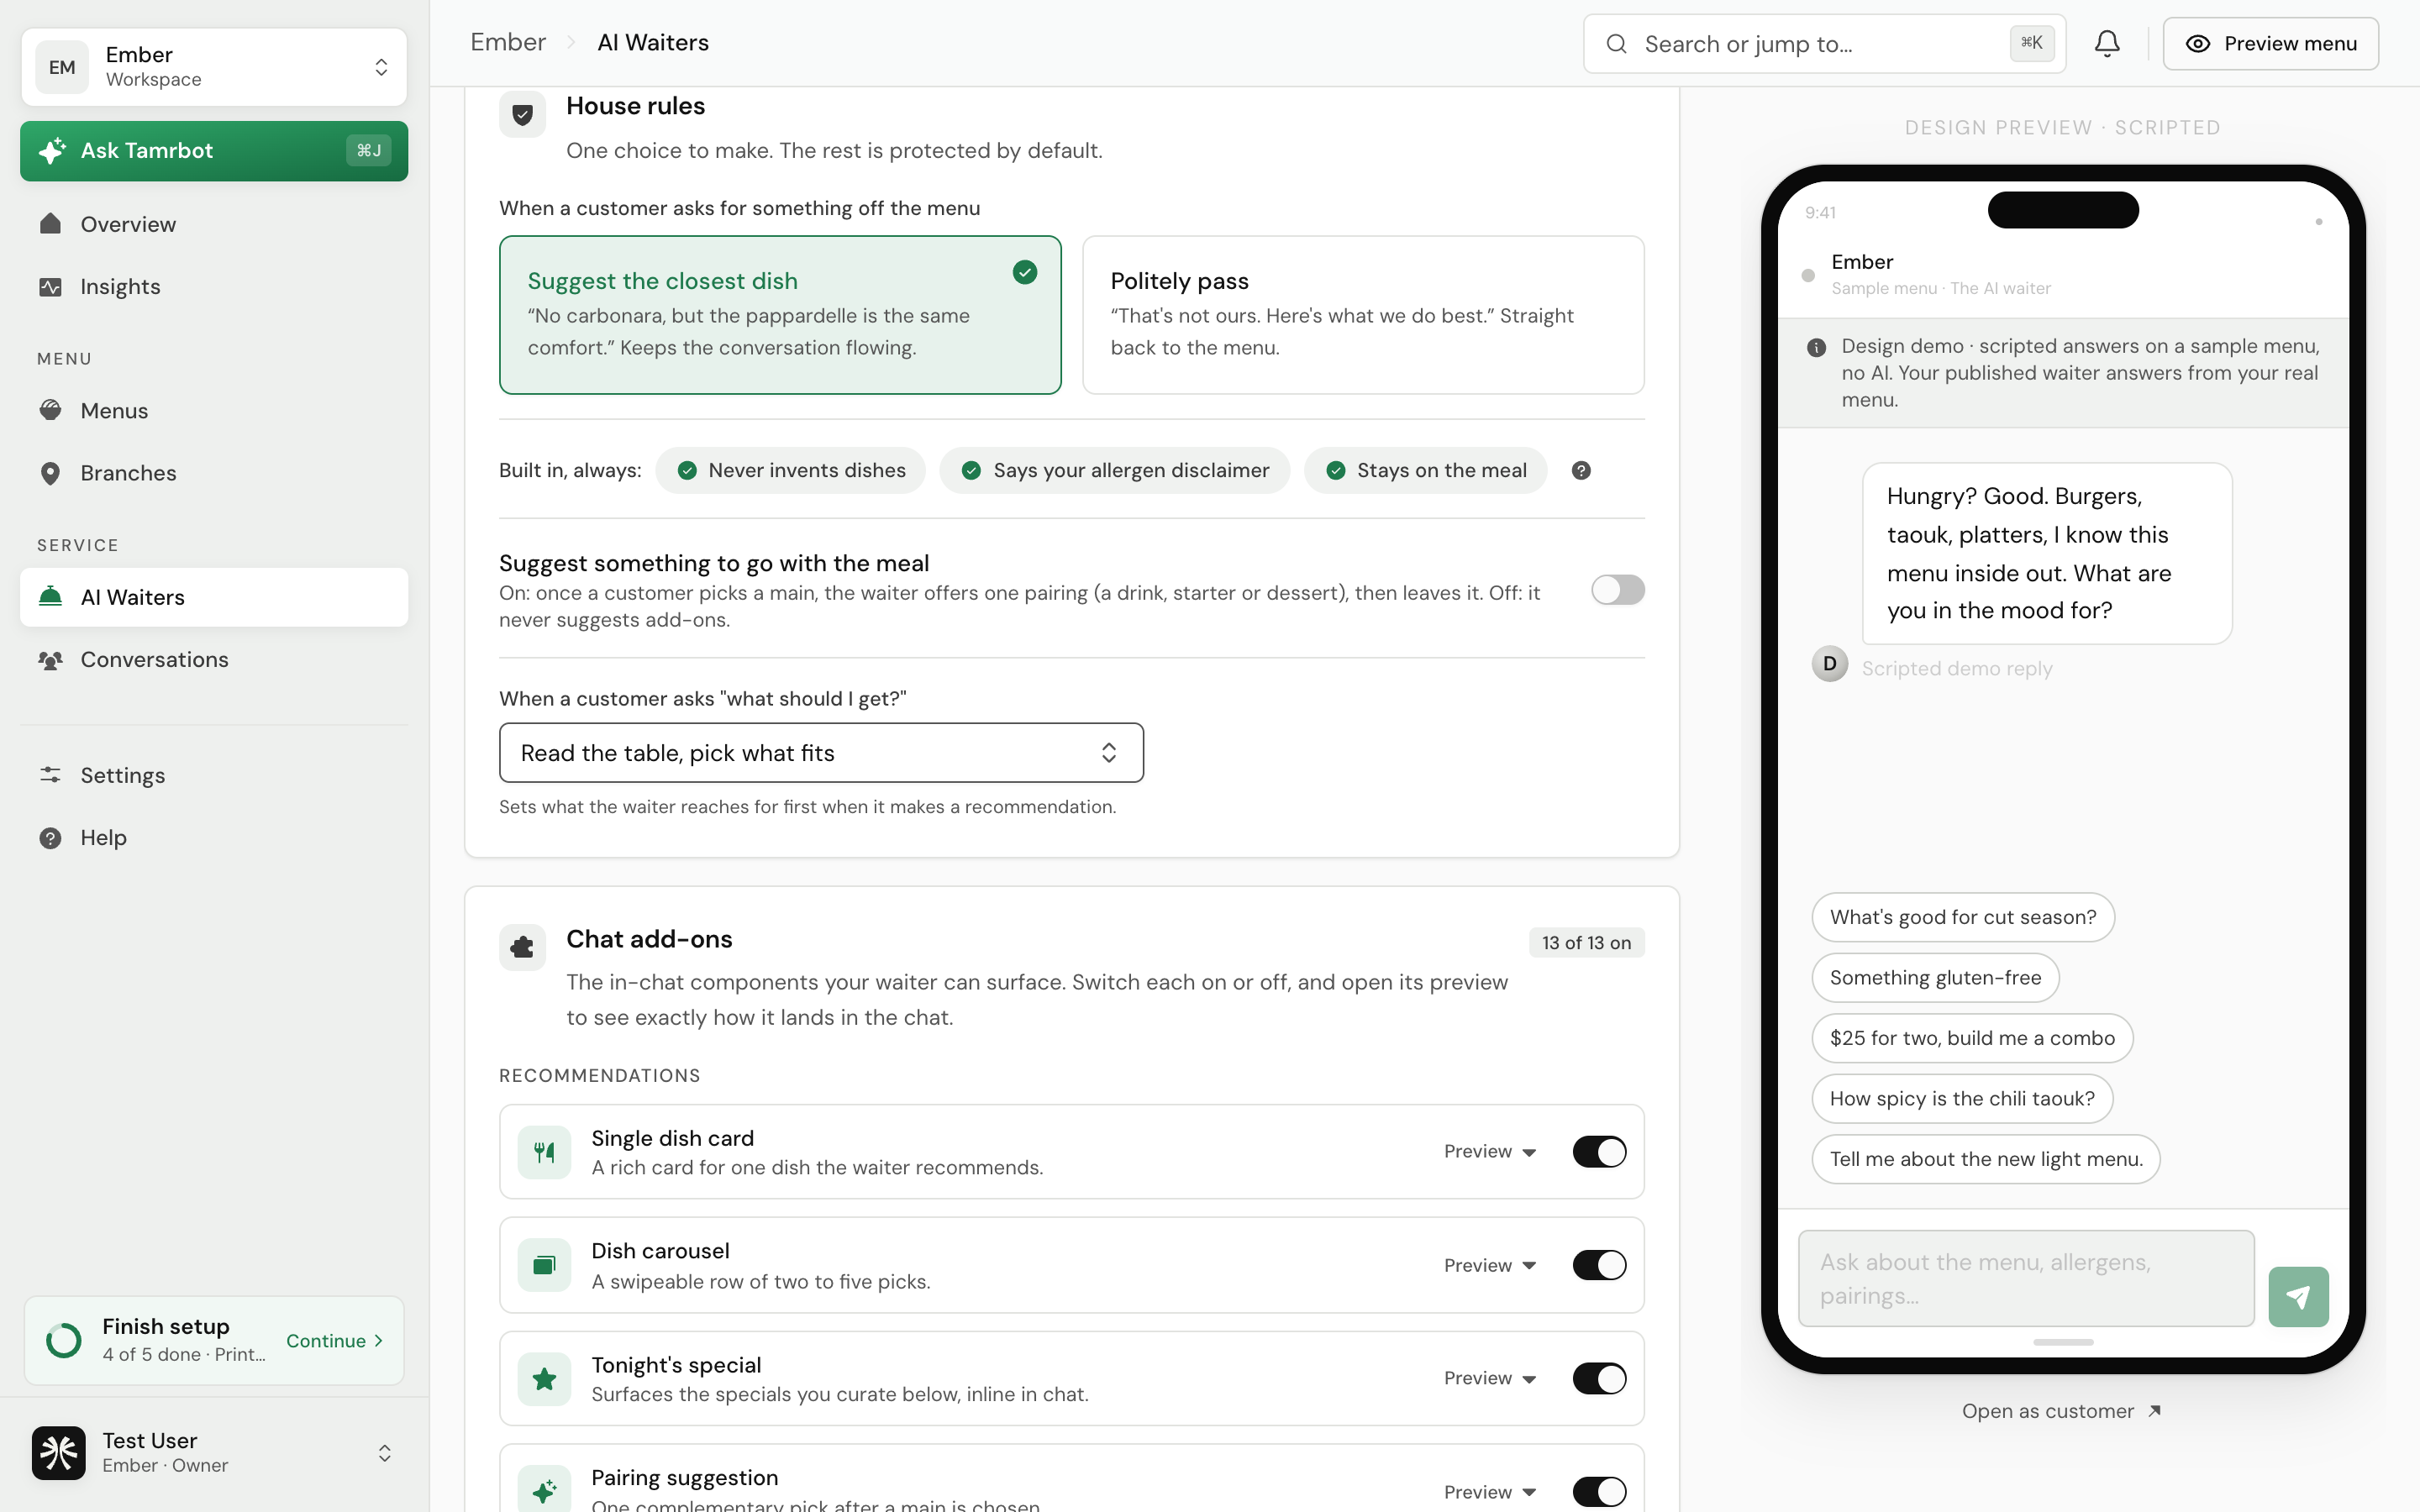The width and height of the screenshot is (2420, 1512).
Task: Click the Says your allergen disclaimer chip
Action: (x=1114, y=471)
